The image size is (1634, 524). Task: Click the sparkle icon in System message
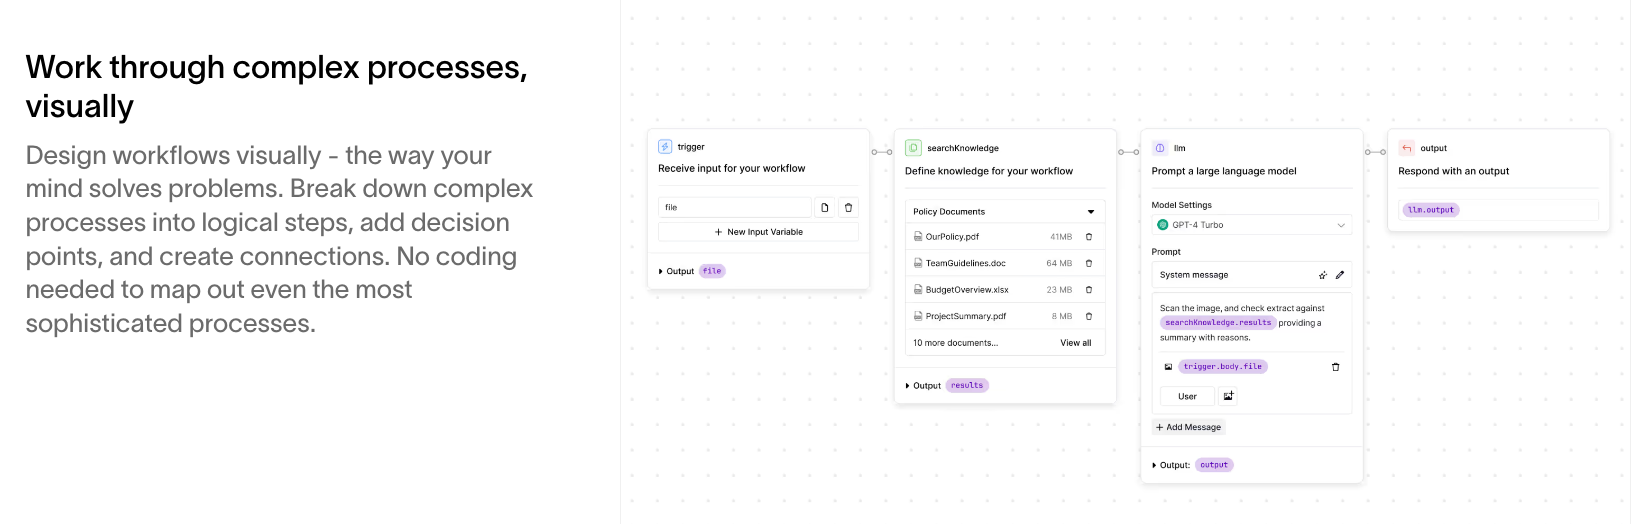[x=1323, y=275]
